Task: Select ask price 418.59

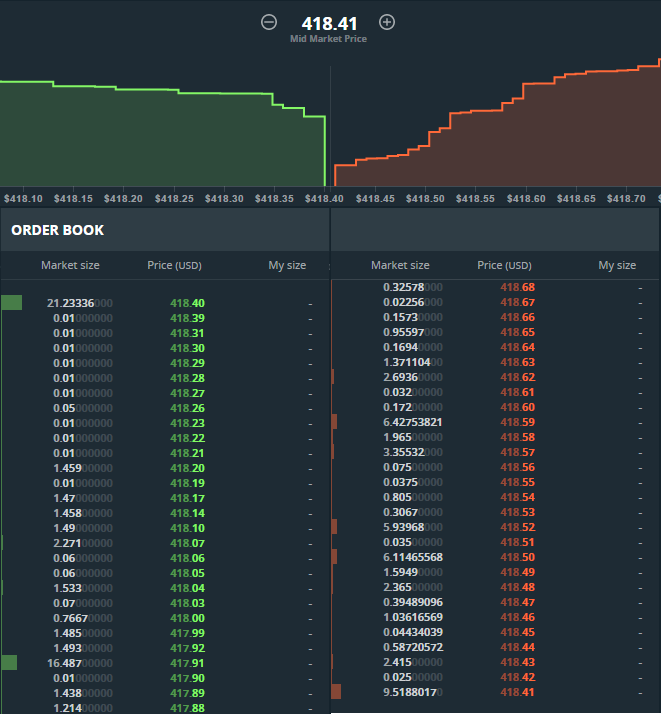Action: point(518,422)
